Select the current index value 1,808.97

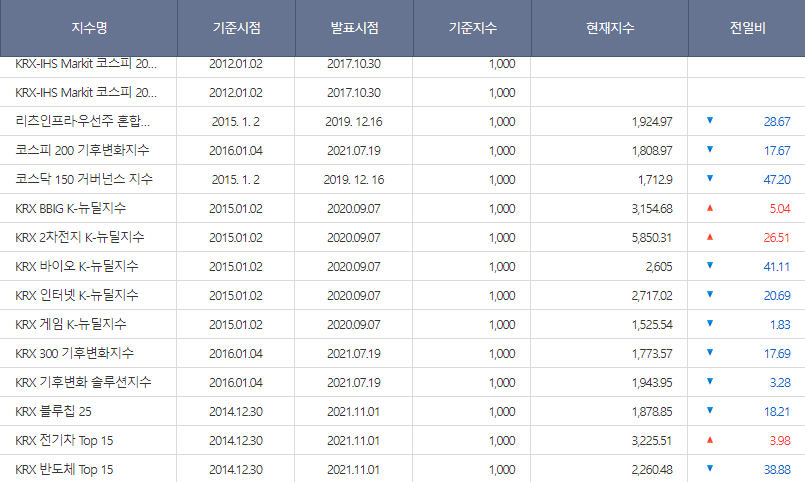652,151
